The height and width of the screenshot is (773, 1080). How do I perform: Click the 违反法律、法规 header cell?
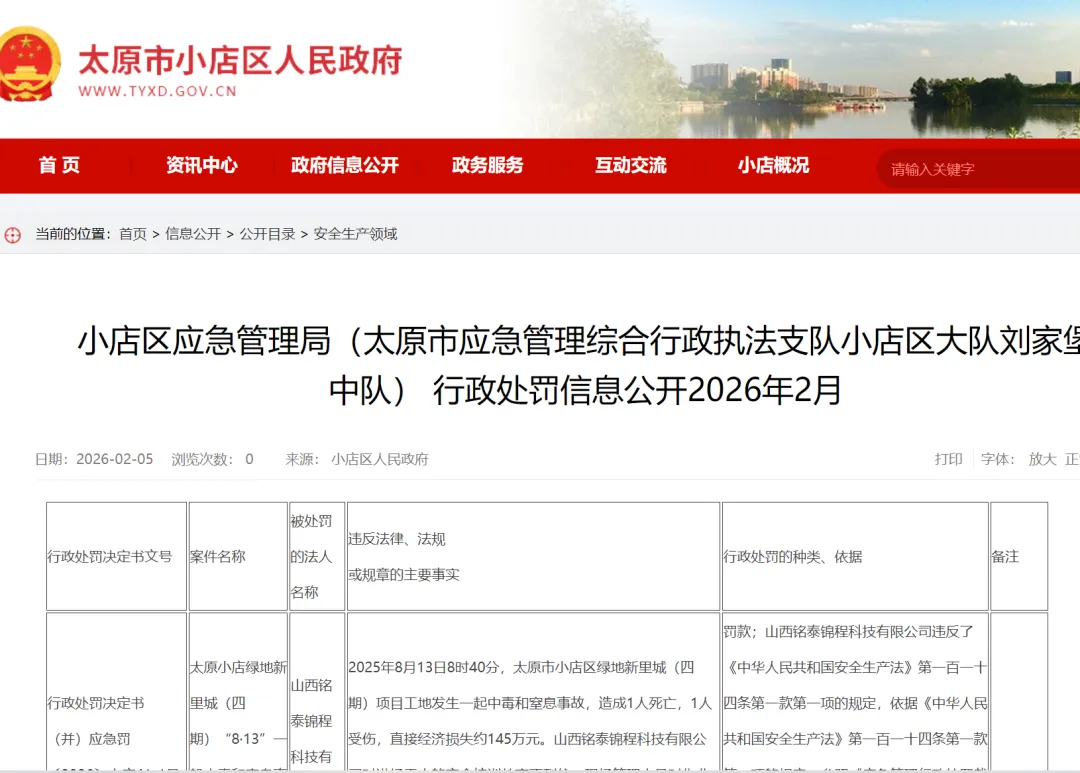click(533, 556)
